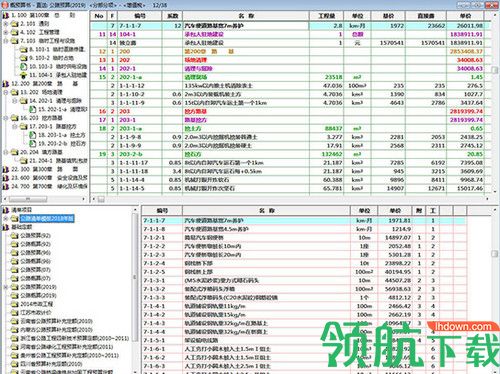Click the book icon of 清单项目 root

pyautogui.click(x=6, y=210)
